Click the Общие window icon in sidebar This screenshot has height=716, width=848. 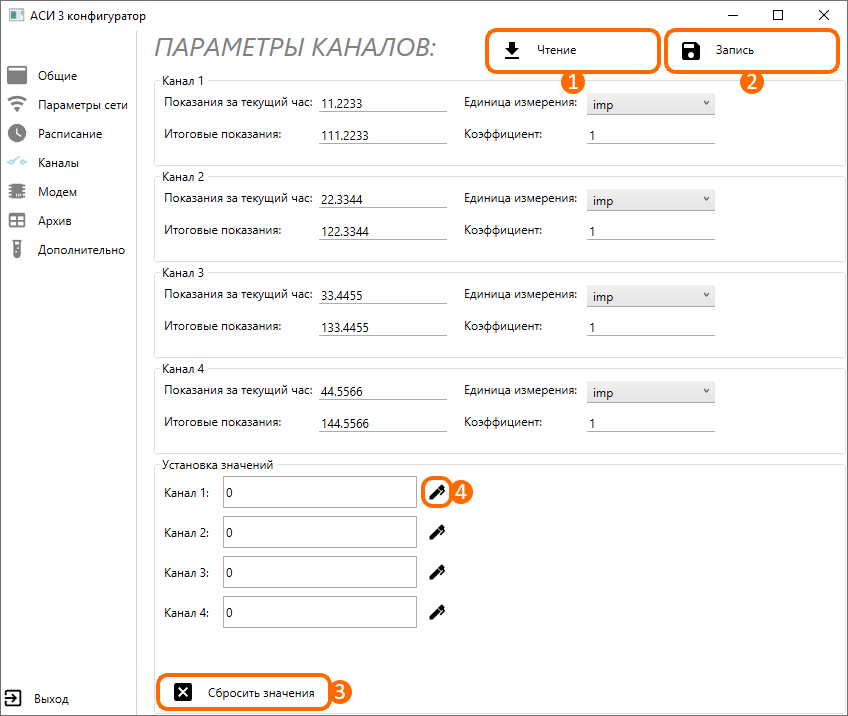17,76
